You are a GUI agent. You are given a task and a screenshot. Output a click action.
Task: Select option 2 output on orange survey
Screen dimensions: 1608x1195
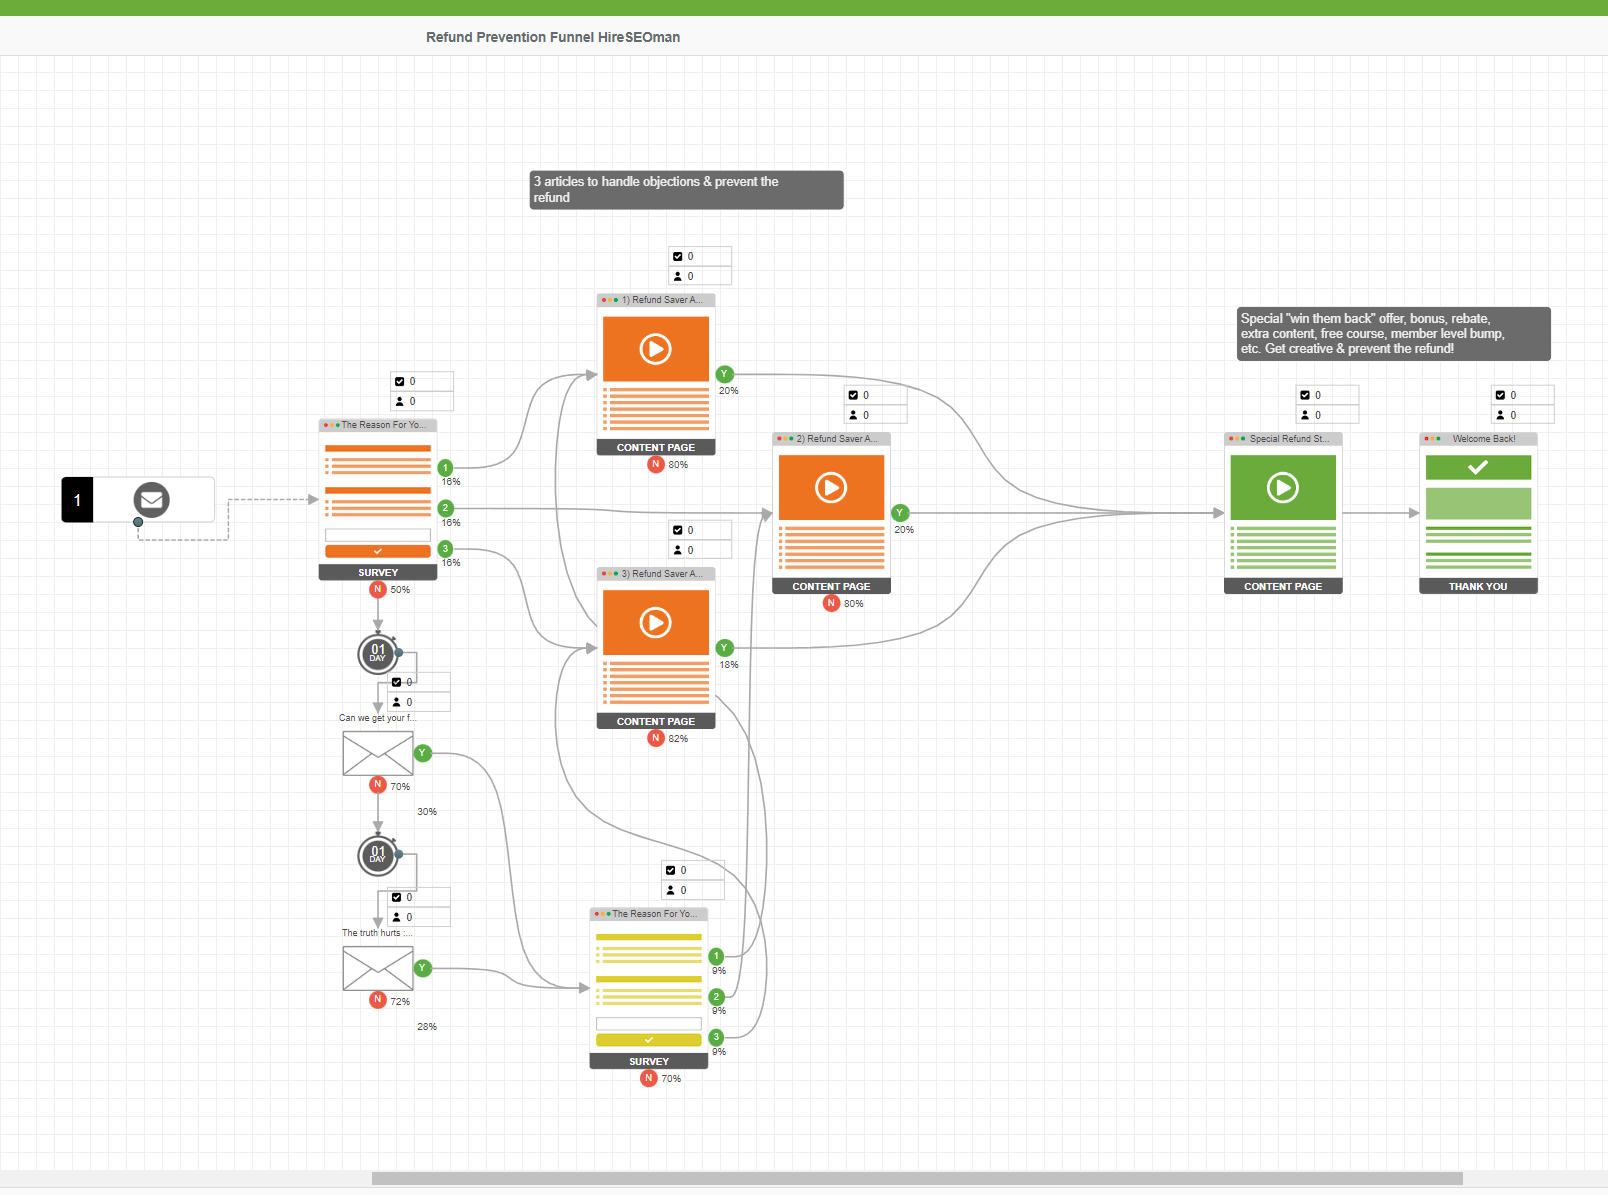446,508
